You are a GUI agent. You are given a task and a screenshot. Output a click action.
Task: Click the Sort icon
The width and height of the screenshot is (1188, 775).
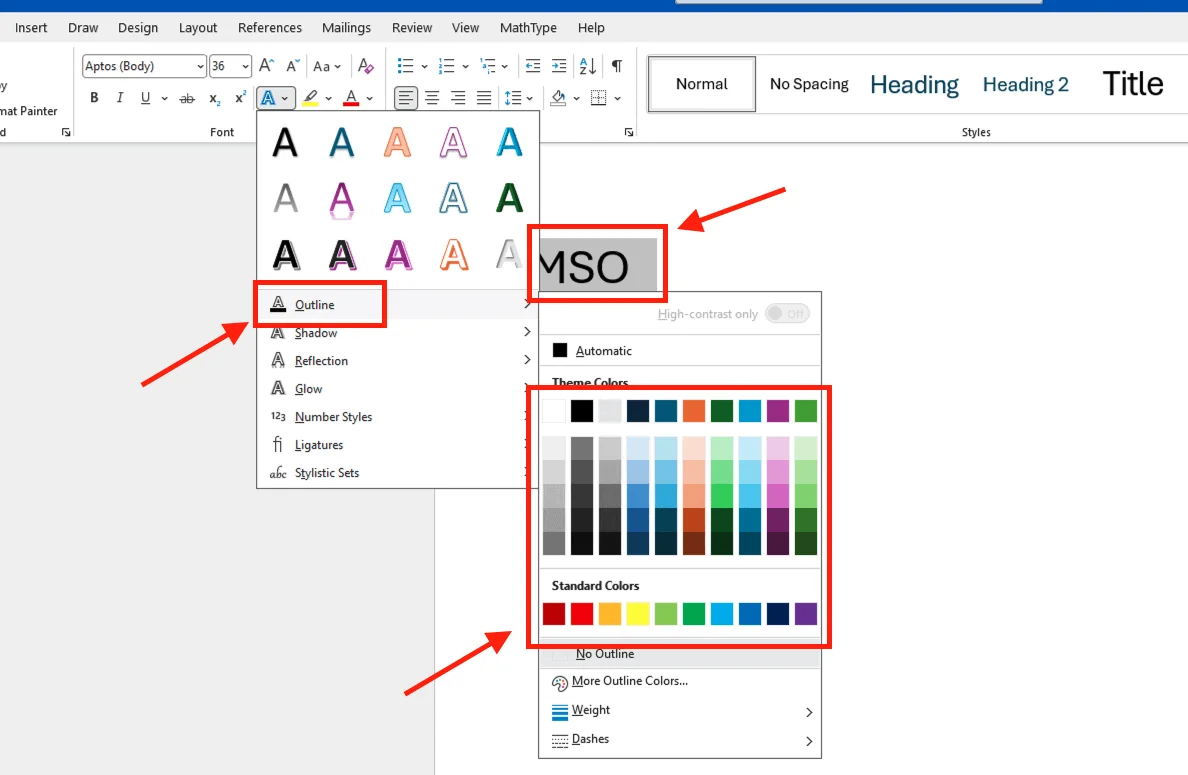(588, 66)
